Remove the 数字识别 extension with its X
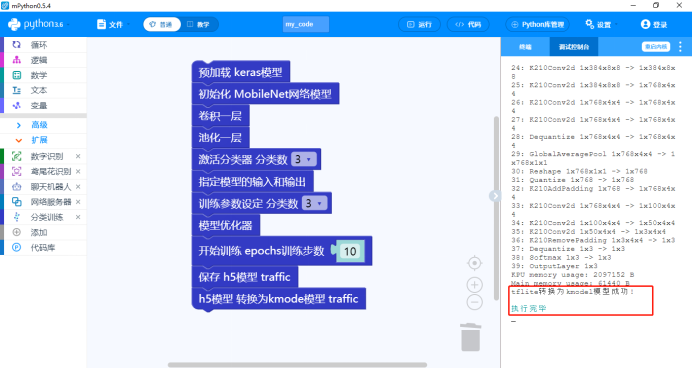Viewport: 693px width, 368px height. 78,156
